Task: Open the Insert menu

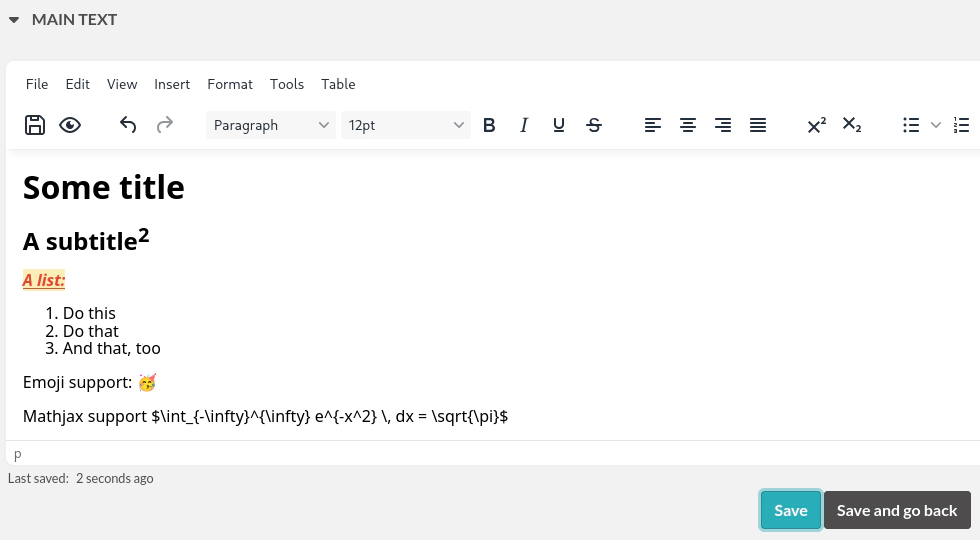Action: [x=172, y=84]
